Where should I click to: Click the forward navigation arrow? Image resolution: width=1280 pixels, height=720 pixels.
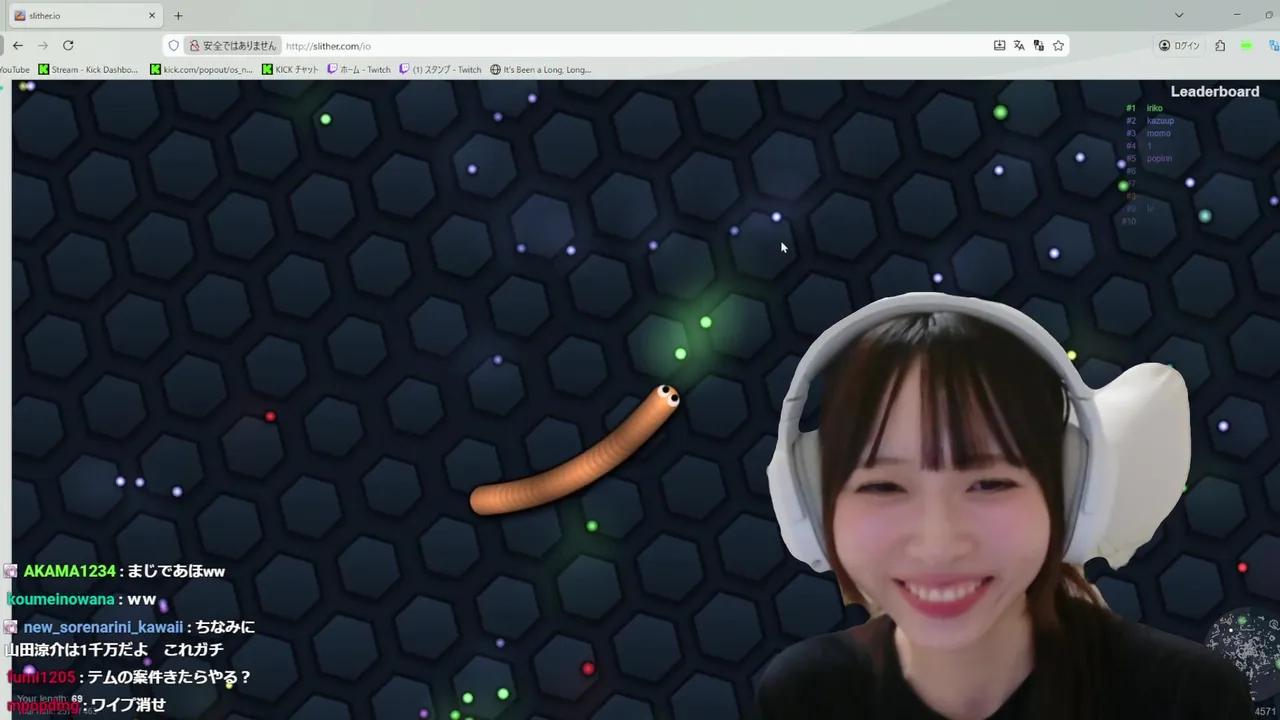point(43,46)
